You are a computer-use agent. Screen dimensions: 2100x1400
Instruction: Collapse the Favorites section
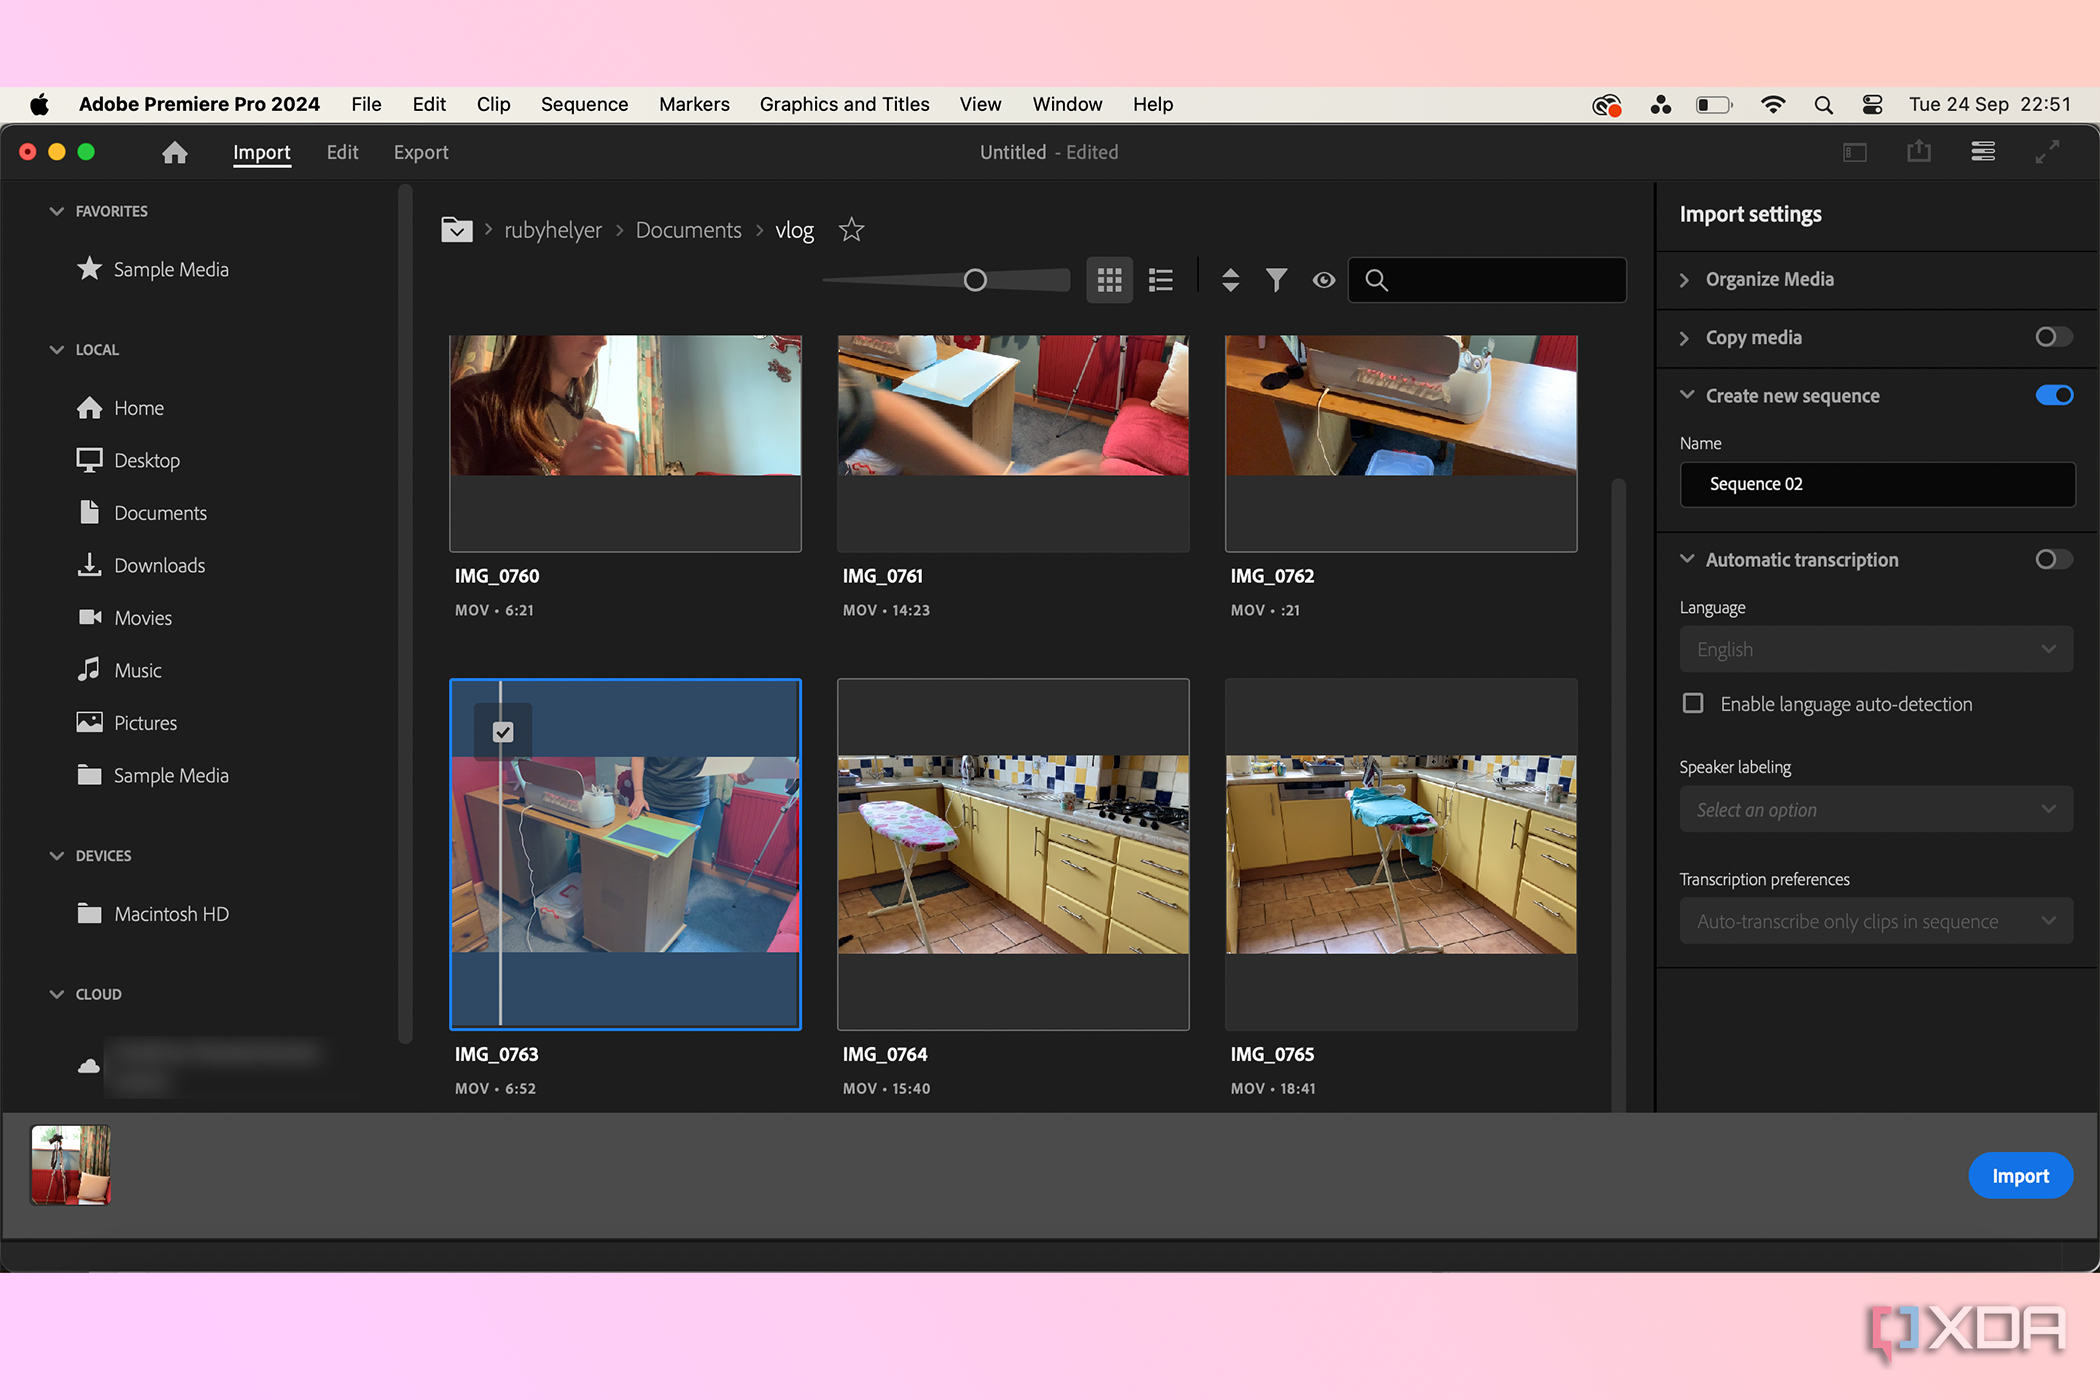pos(56,211)
